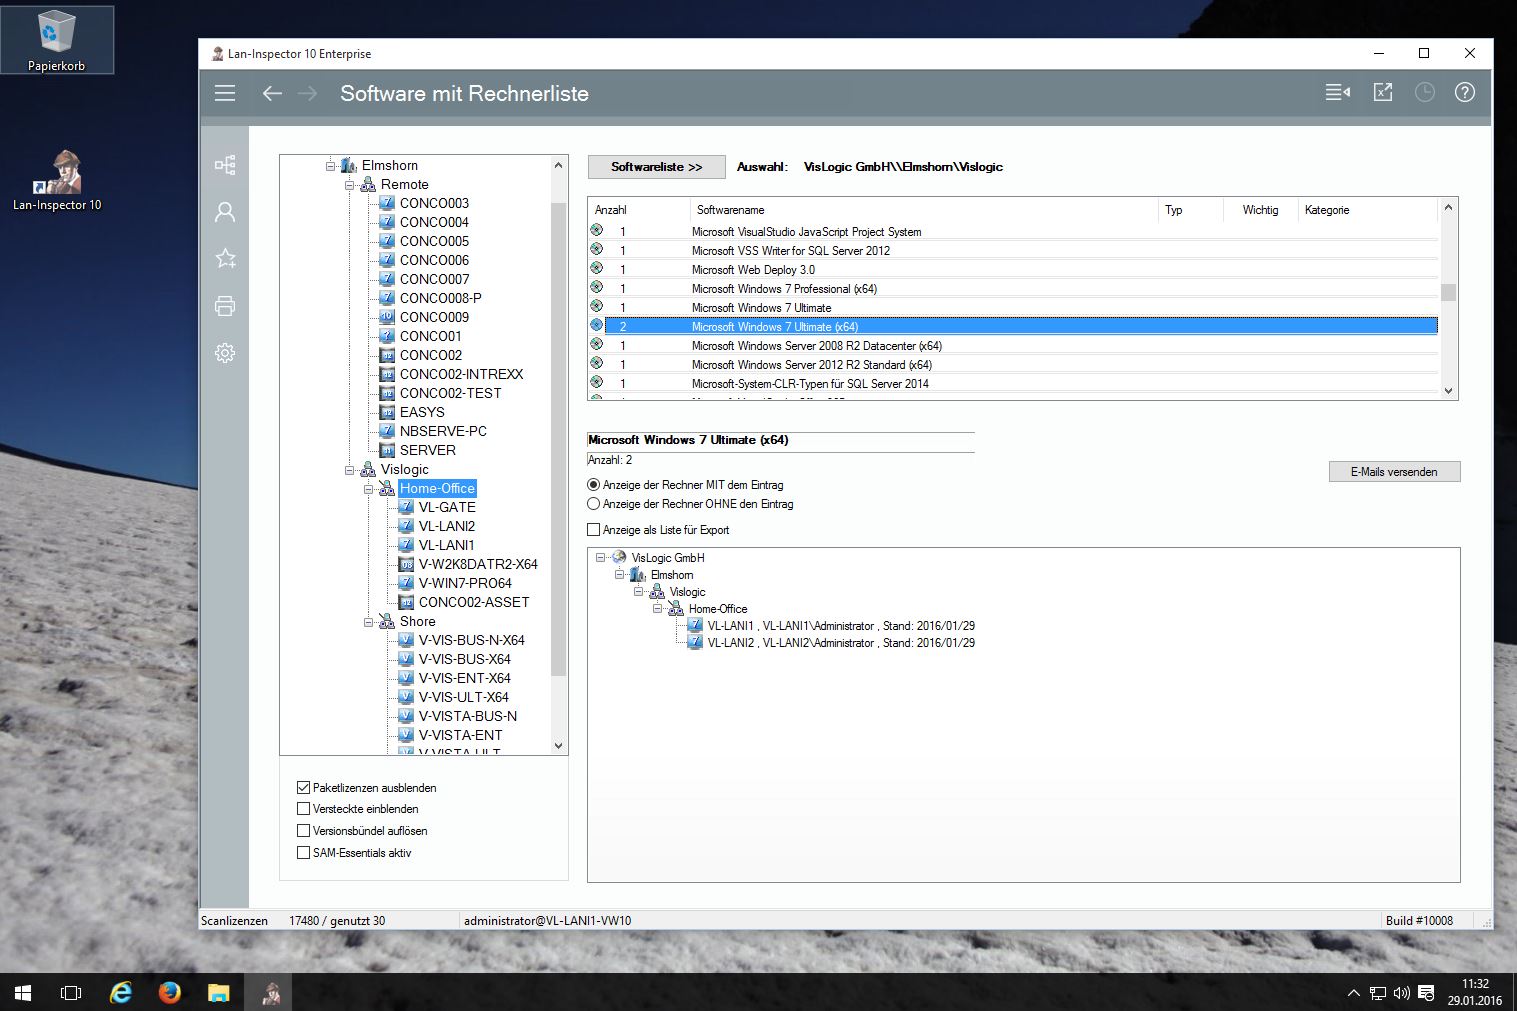Click the back arrow navigation icon
This screenshot has height=1011, width=1517.
click(271, 93)
